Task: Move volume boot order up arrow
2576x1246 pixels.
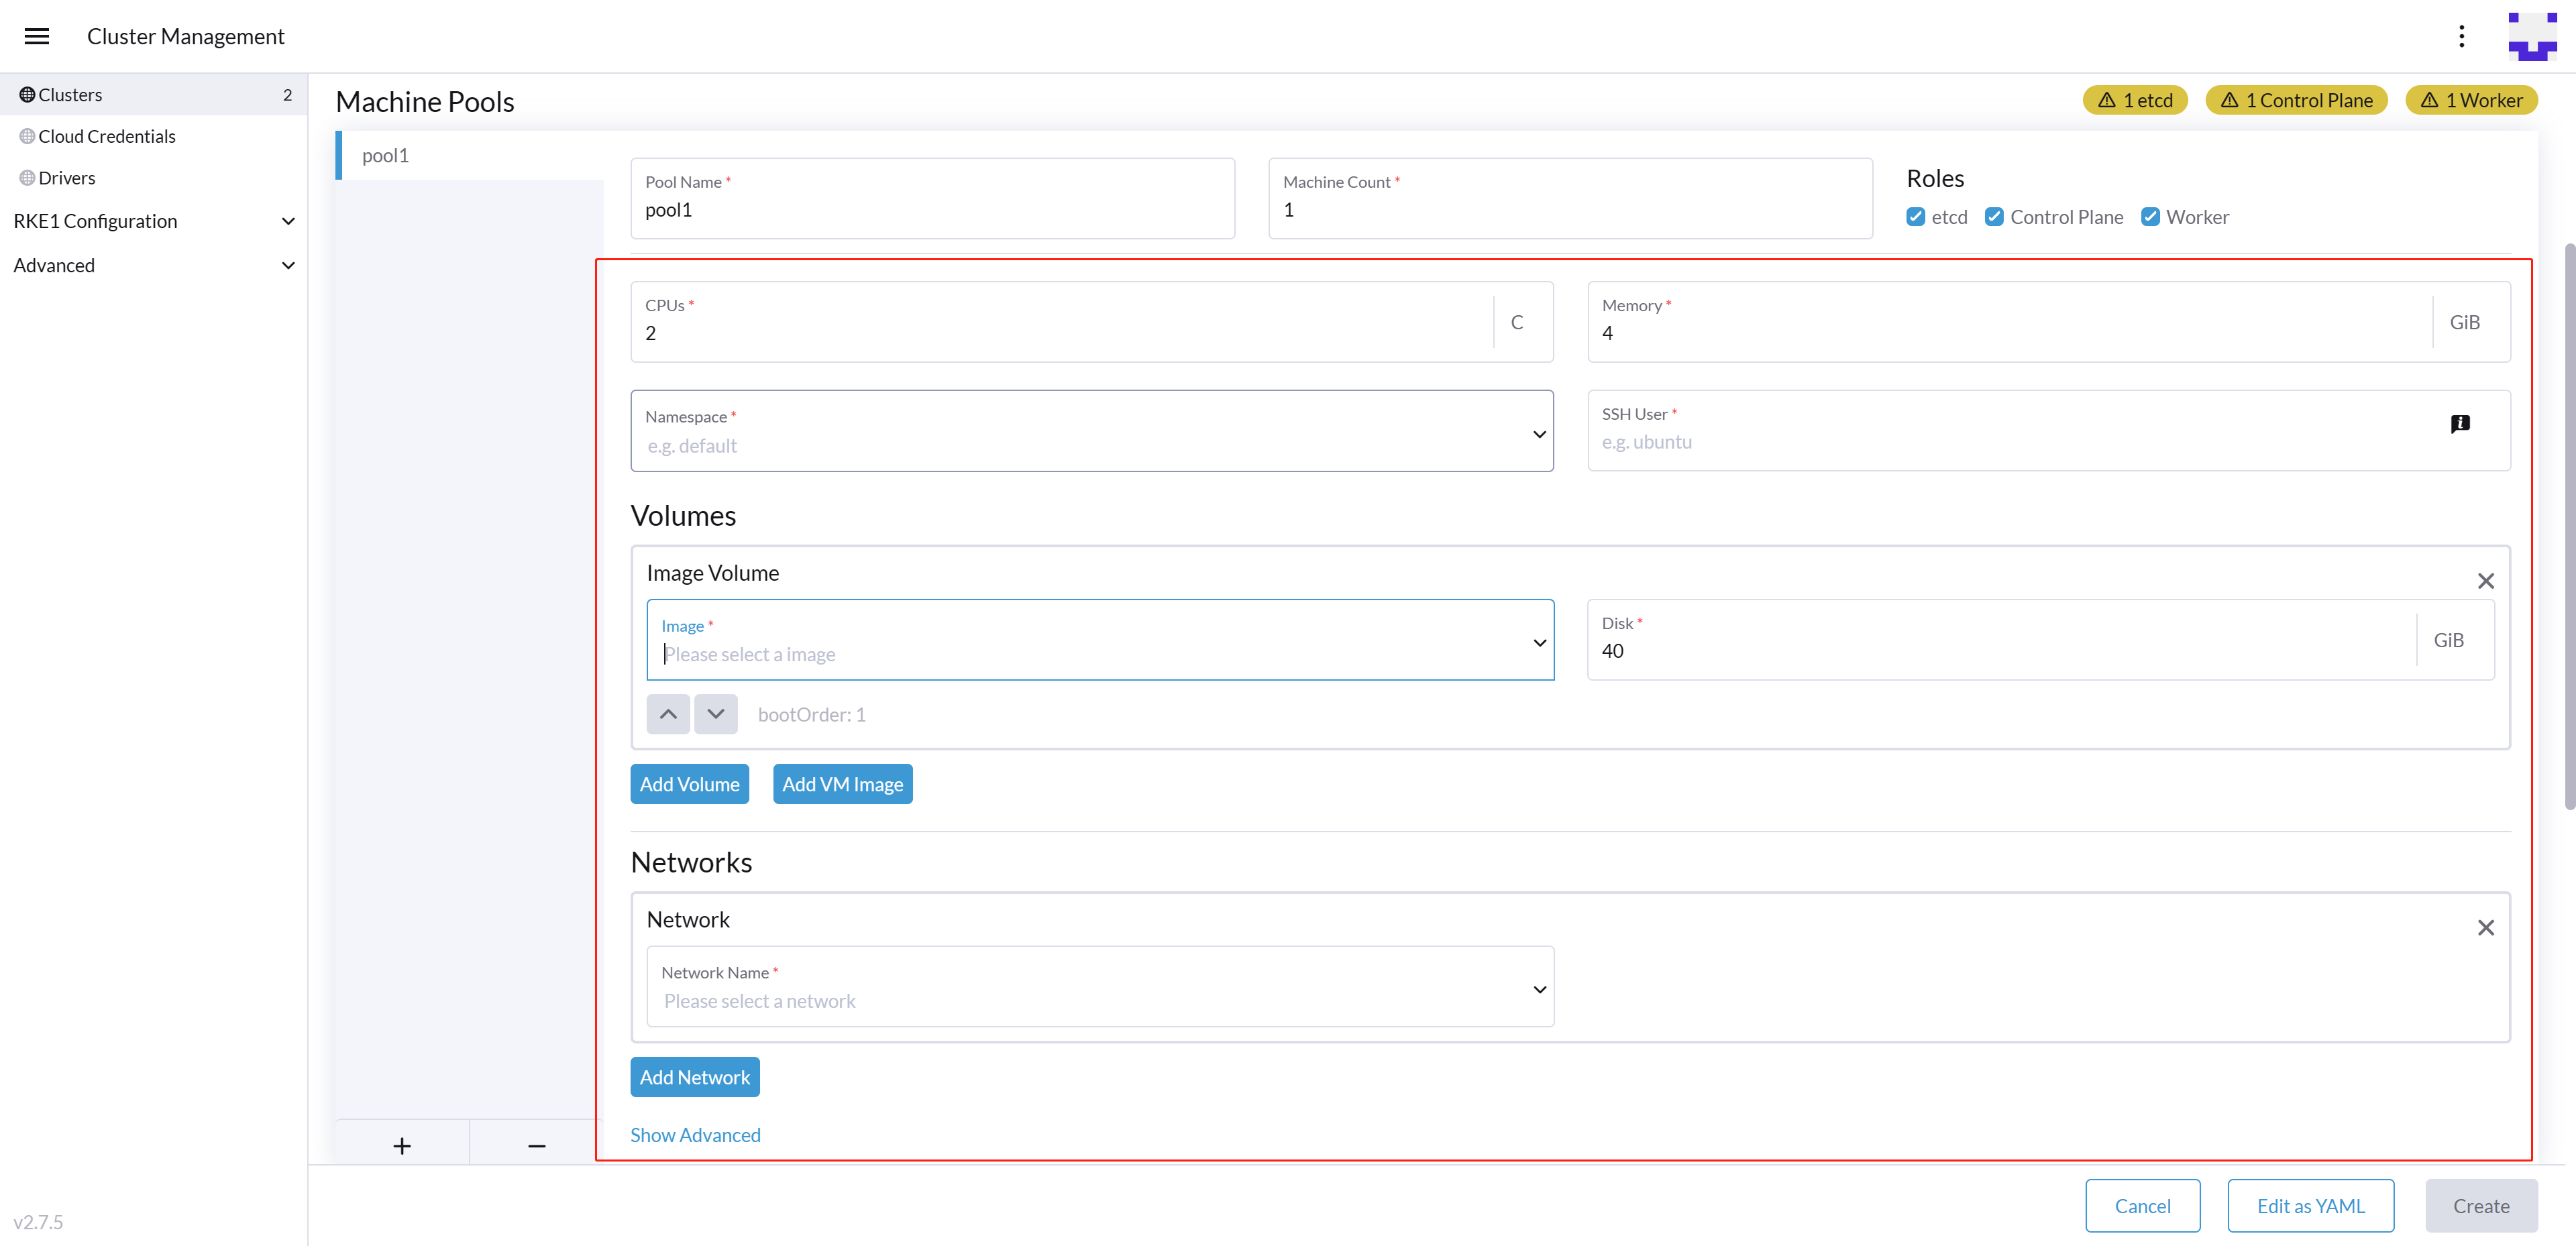Action: tap(668, 714)
